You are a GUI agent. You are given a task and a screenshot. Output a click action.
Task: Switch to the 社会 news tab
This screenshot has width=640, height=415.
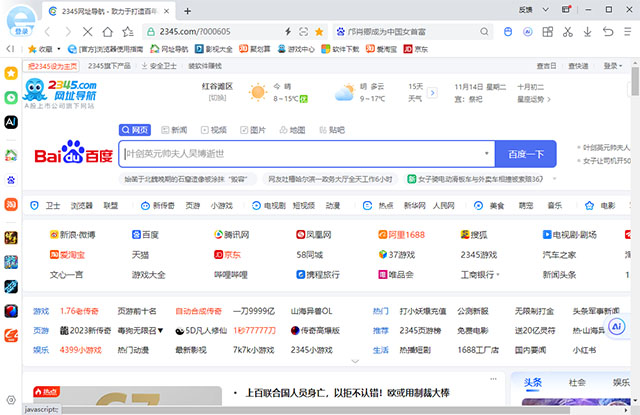coord(577,382)
